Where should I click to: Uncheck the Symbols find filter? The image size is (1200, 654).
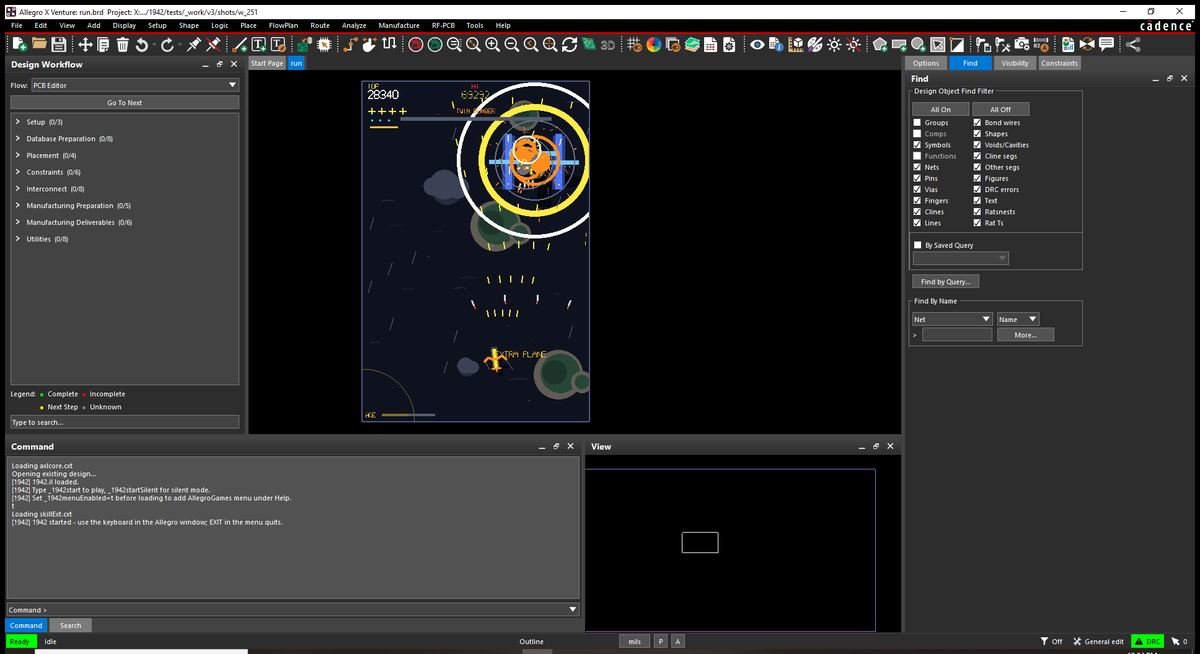click(917, 145)
